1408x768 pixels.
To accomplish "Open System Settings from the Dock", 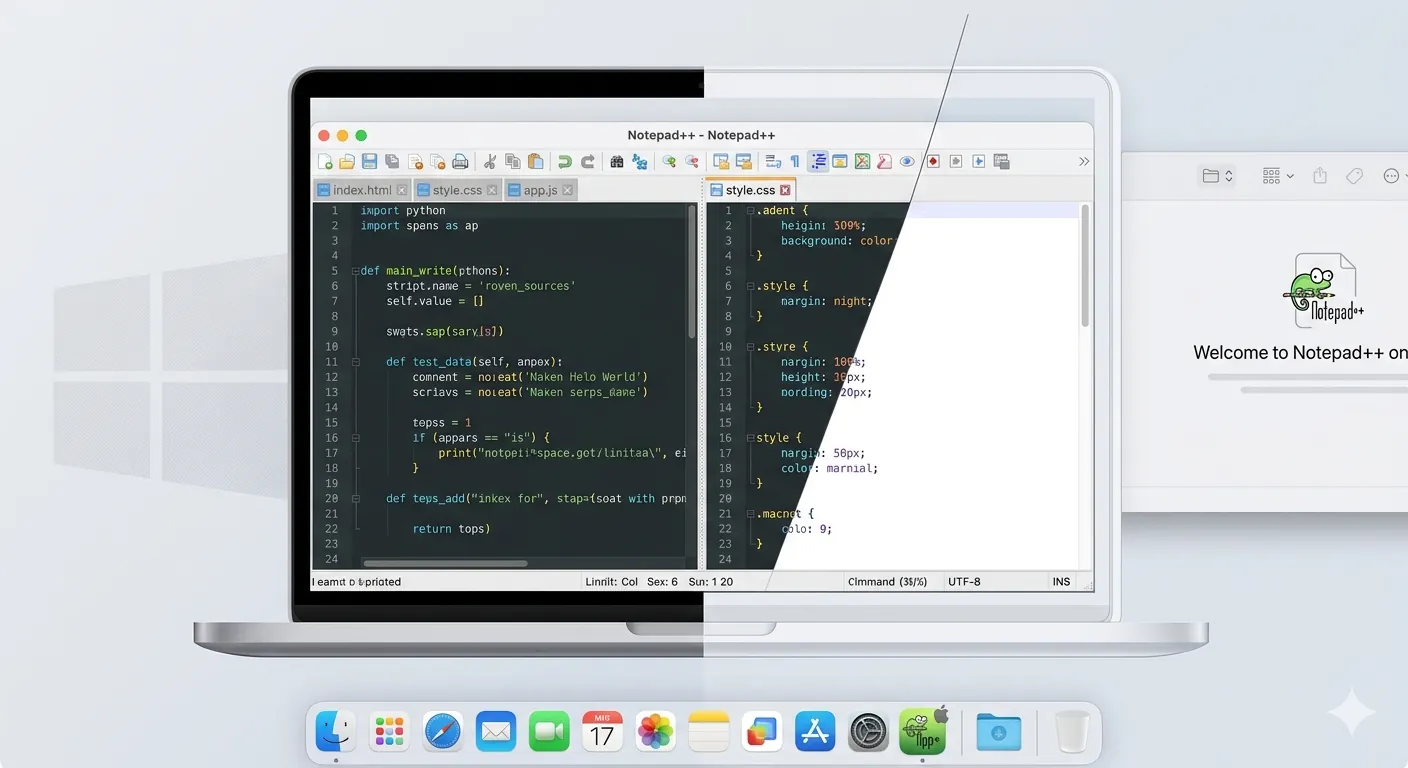I will (x=869, y=732).
